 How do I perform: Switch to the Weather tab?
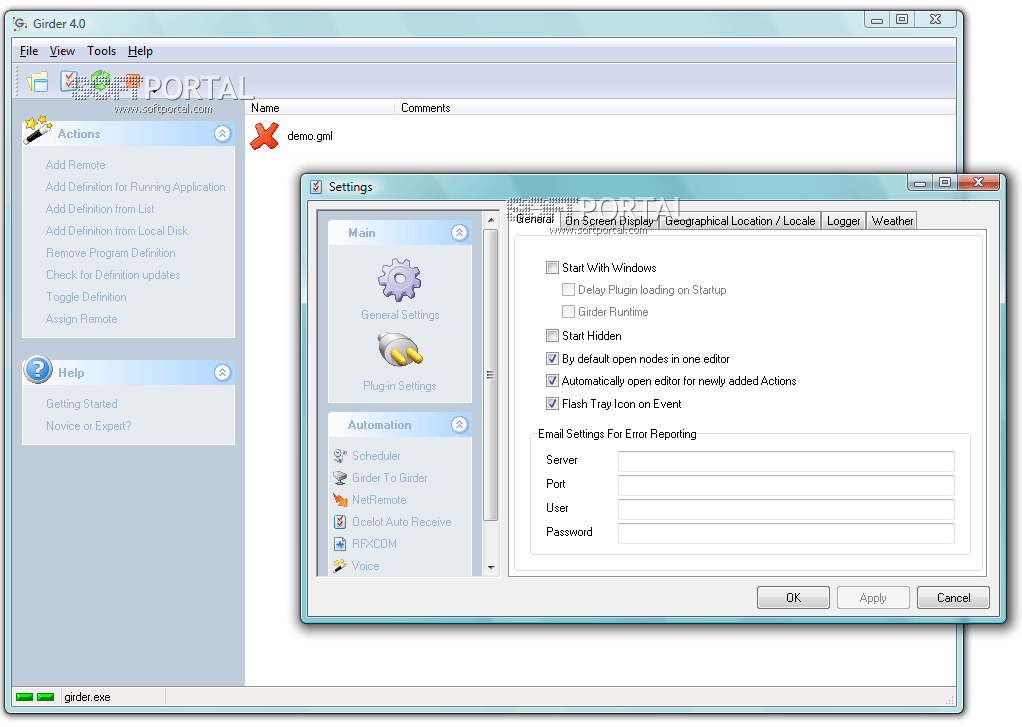click(x=892, y=221)
